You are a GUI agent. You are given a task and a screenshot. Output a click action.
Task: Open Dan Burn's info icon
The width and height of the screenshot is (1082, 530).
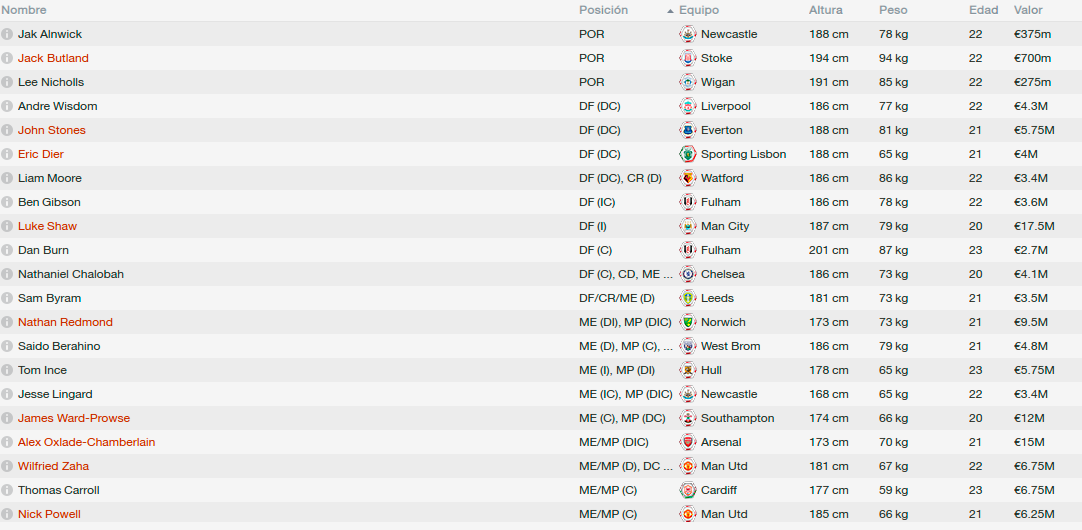(7, 250)
